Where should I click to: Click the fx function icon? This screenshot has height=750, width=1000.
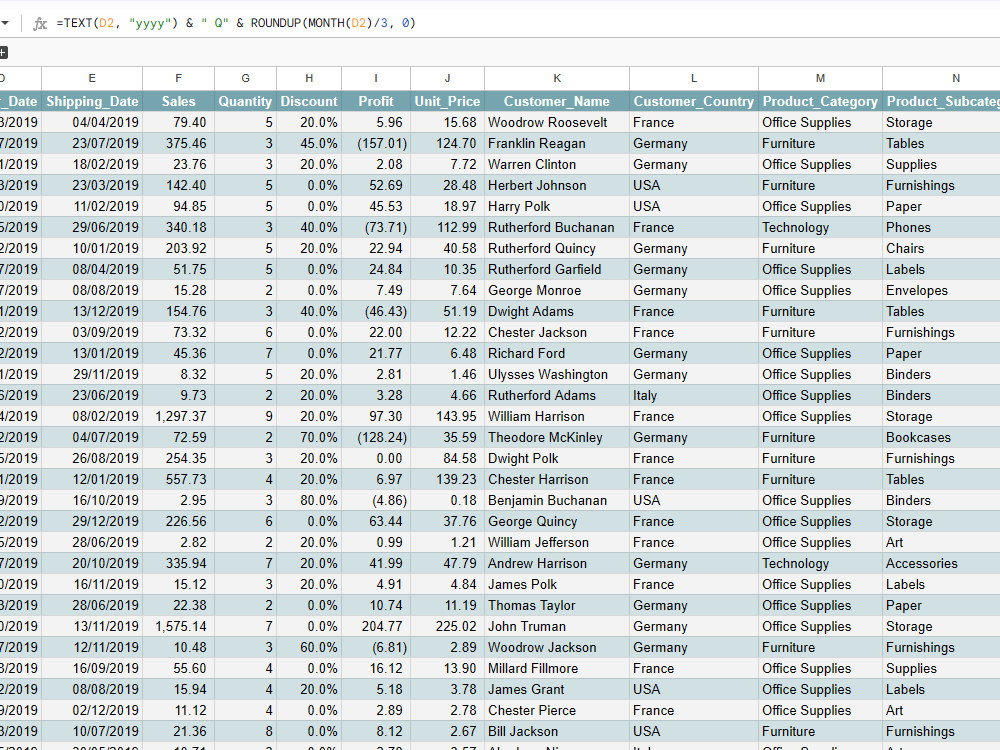[x=40, y=24]
